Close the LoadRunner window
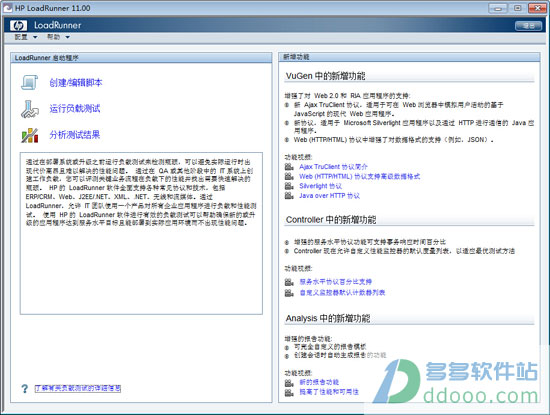 [537, 8]
